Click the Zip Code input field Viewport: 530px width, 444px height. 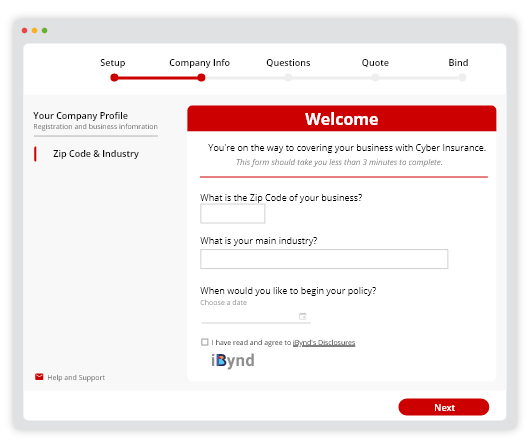coord(233,214)
